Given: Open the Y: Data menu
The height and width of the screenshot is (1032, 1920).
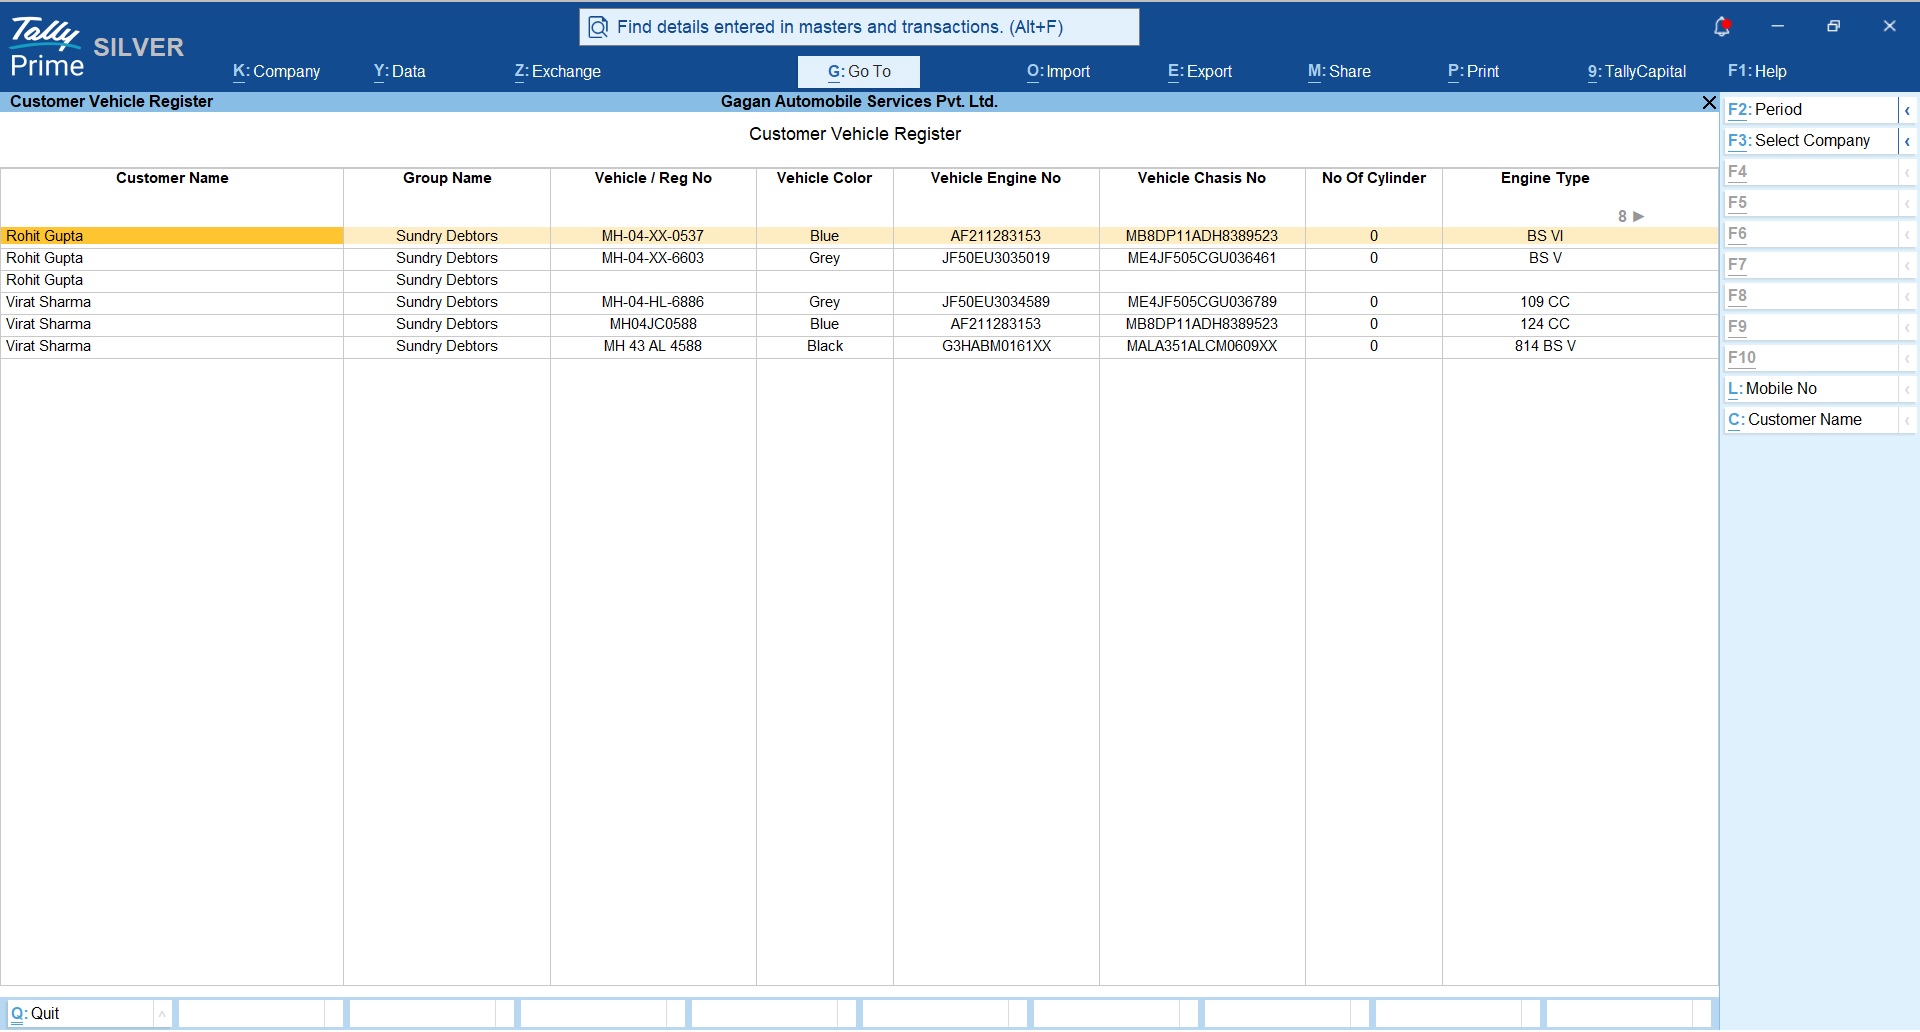Looking at the screenshot, I should [x=399, y=72].
